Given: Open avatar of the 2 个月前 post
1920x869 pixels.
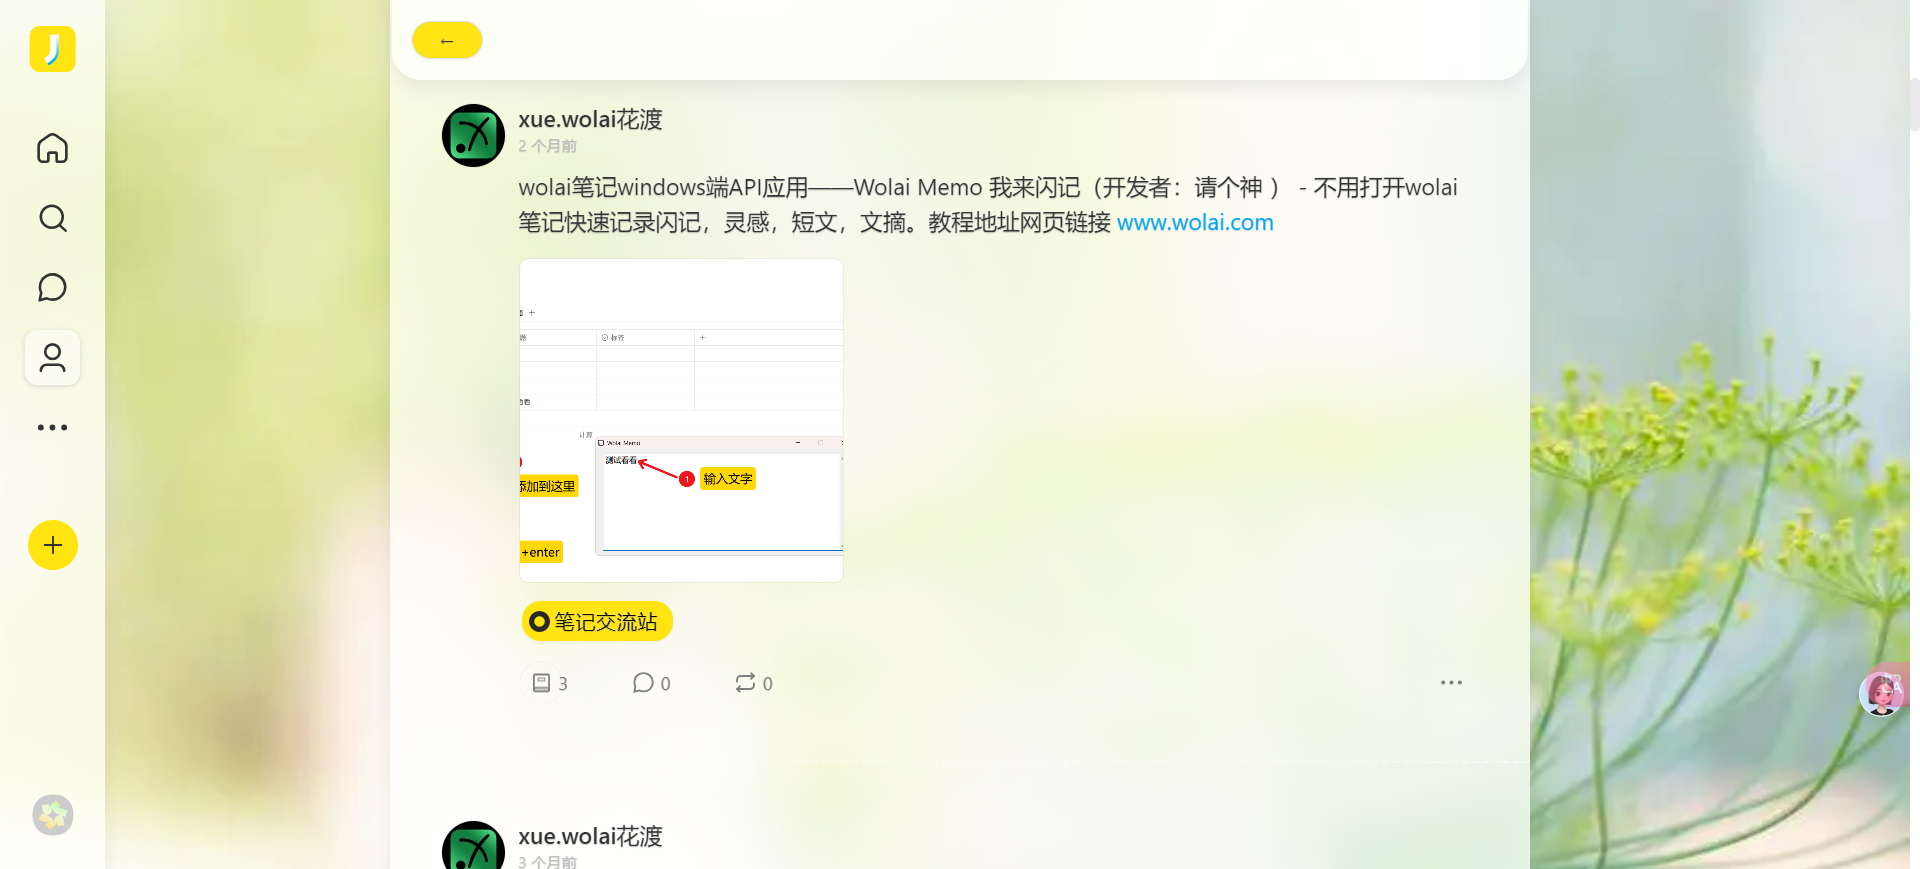Looking at the screenshot, I should (x=473, y=135).
